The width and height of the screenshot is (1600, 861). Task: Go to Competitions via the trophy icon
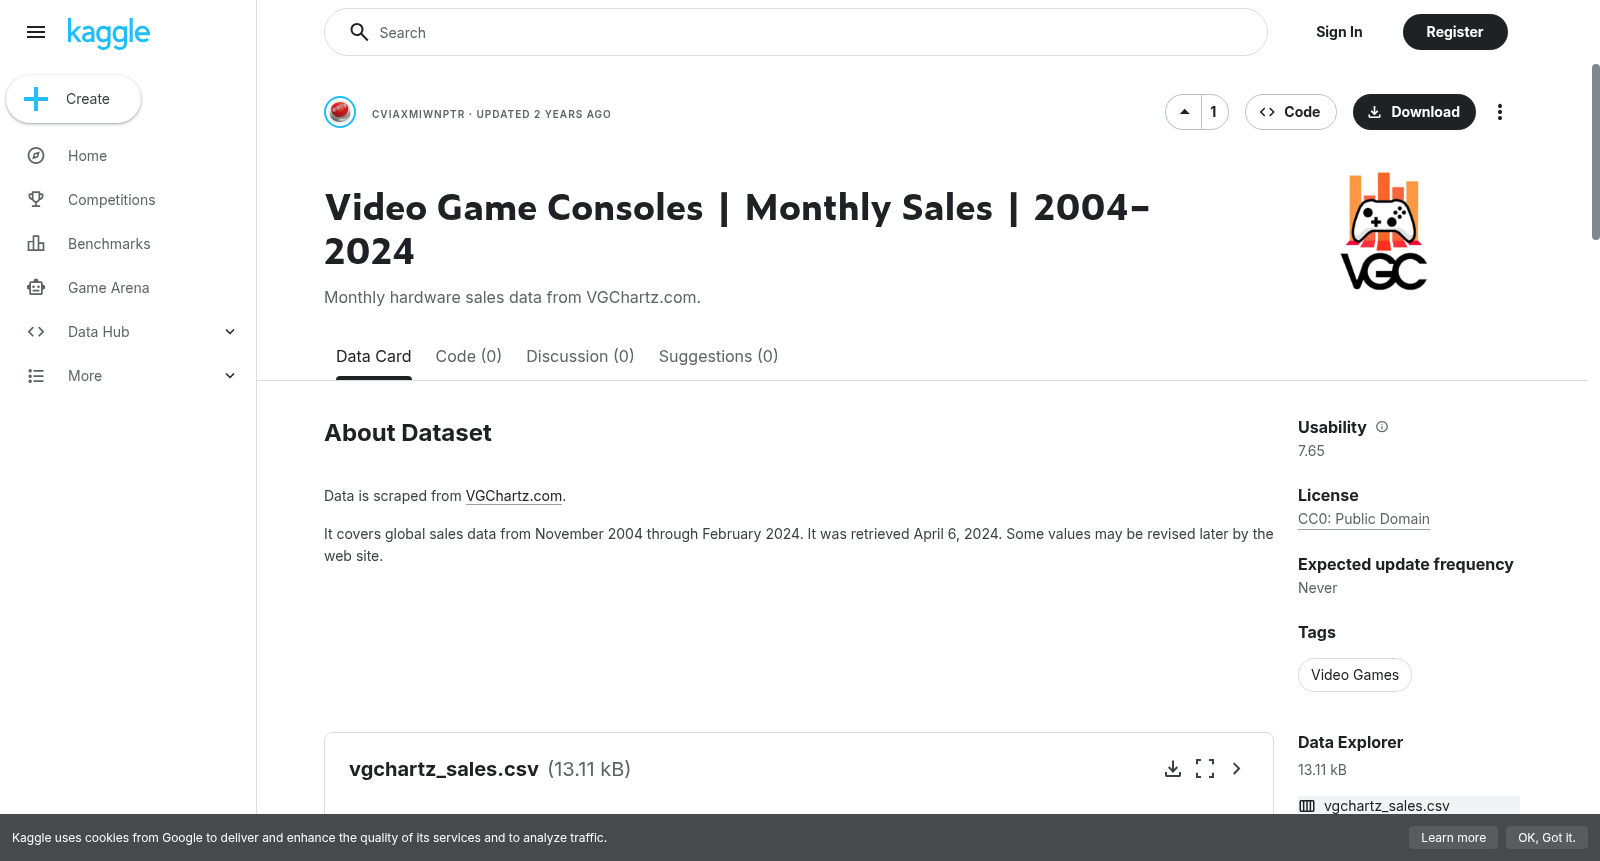click(36, 200)
